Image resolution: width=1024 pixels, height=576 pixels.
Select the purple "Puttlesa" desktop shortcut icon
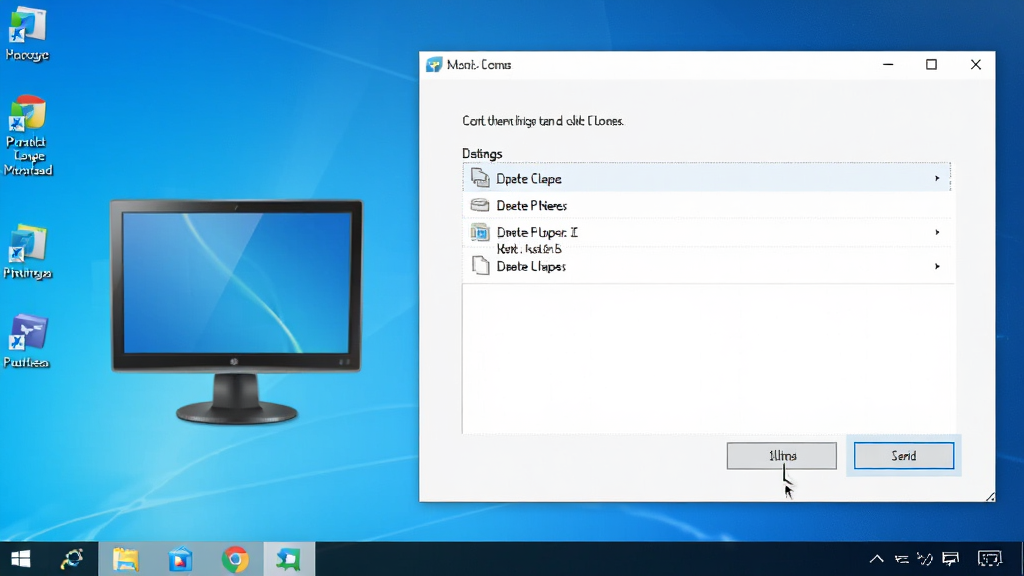click(x=27, y=333)
